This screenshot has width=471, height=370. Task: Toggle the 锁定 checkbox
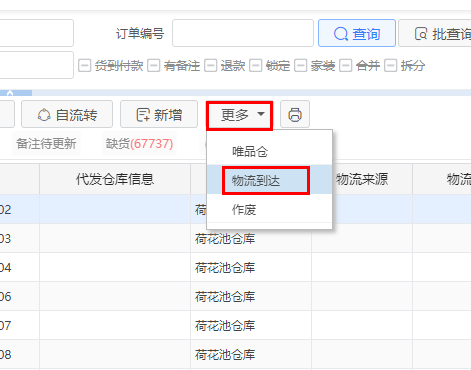point(256,66)
